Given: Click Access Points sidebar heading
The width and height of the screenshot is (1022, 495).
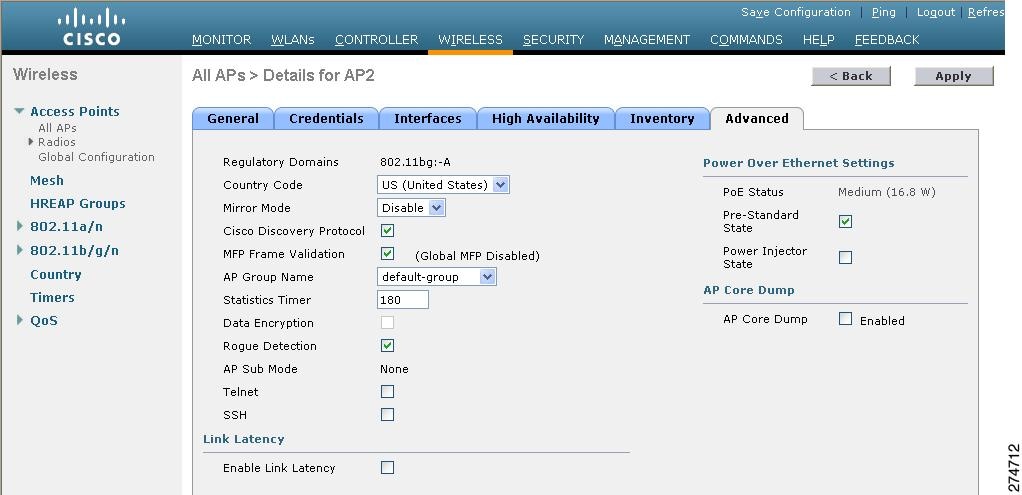Looking at the screenshot, I should 75,112.
